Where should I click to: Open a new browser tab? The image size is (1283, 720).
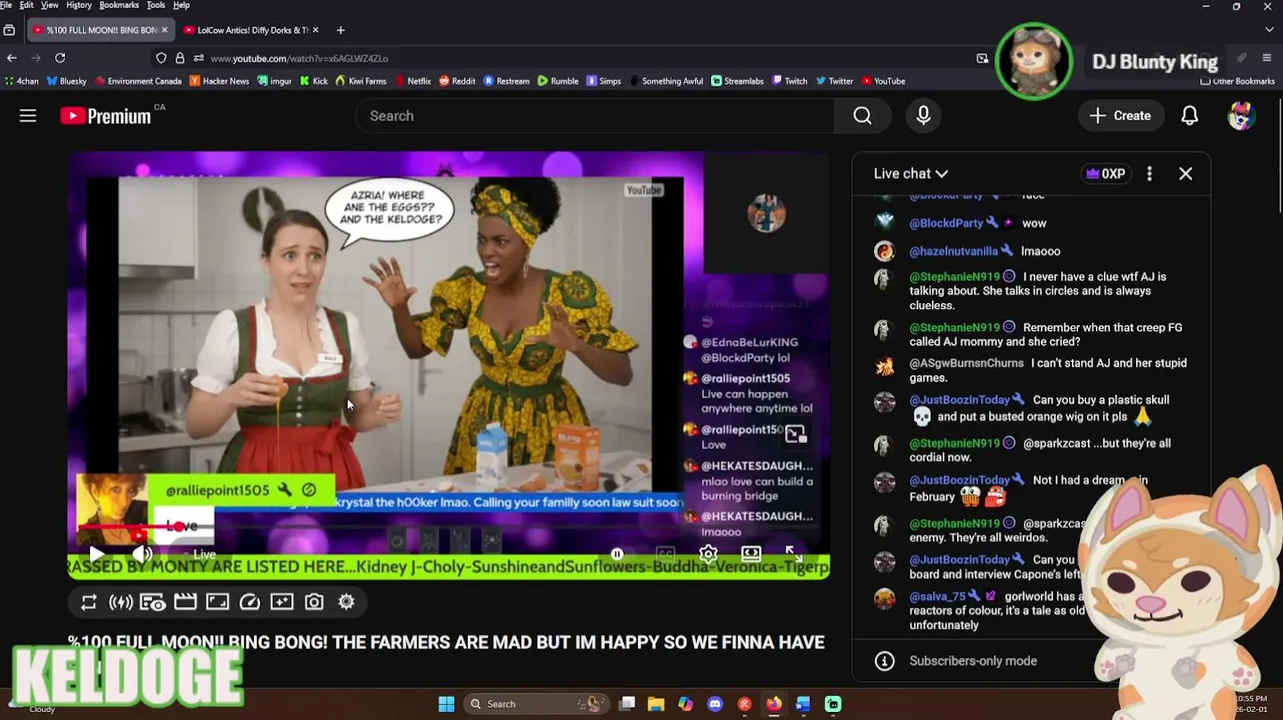tap(340, 30)
